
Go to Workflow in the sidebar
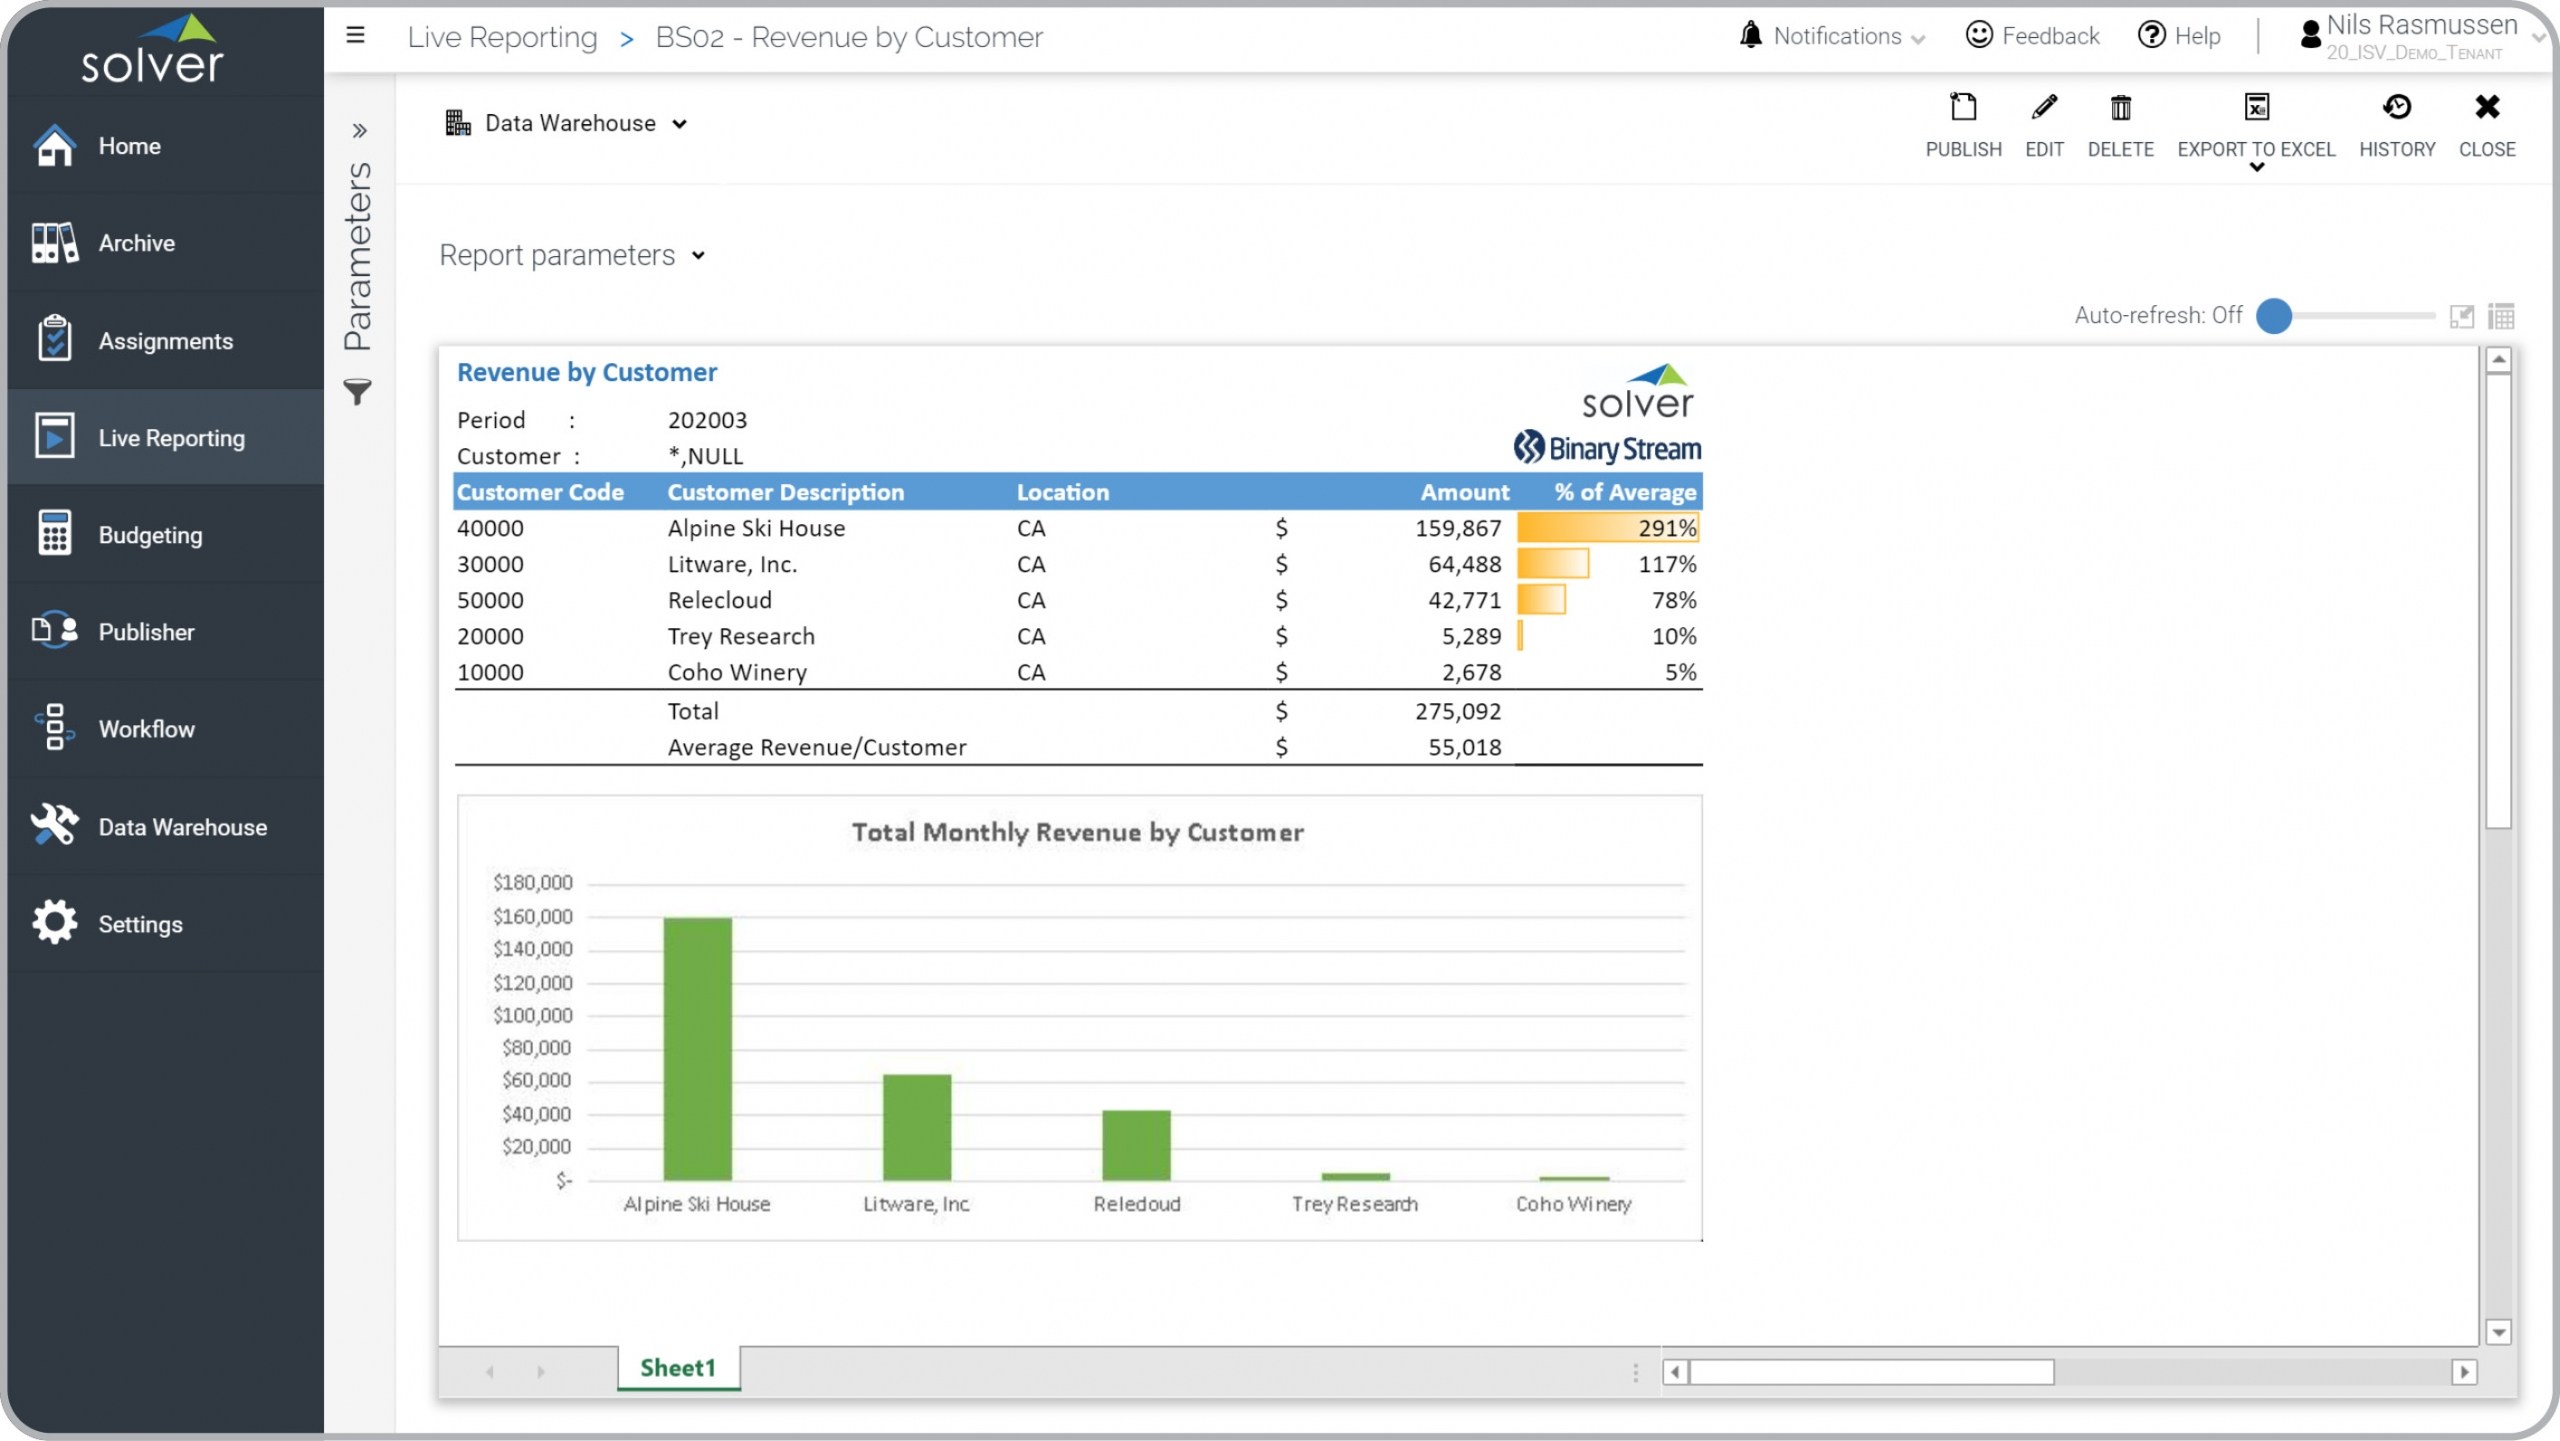(x=146, y=729)
